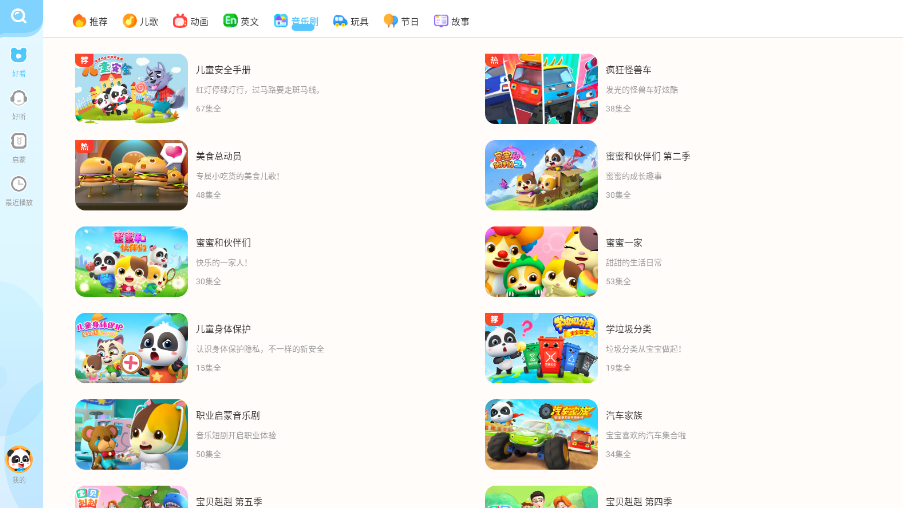Switch to the 动画 TV tab
The width and height of the screenshot is (903, 508).
click(191, 21)
